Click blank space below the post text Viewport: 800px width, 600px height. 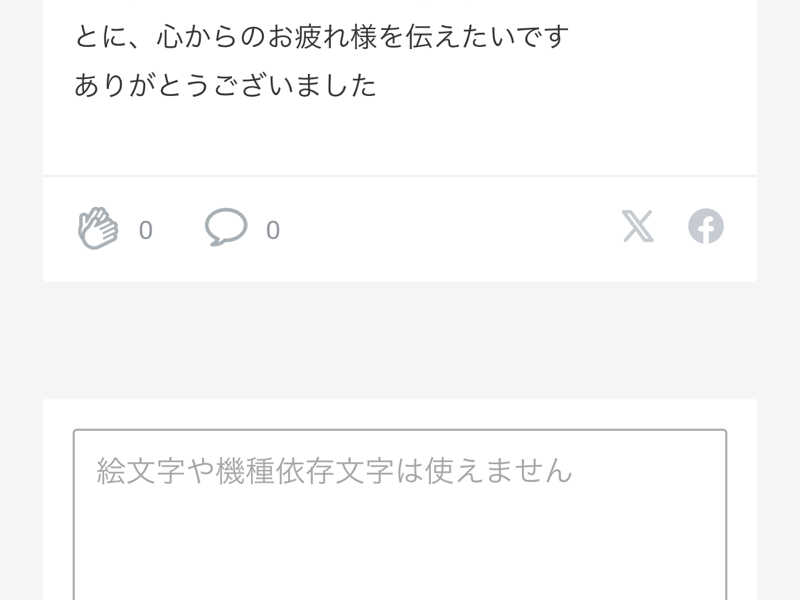point(400,138)
